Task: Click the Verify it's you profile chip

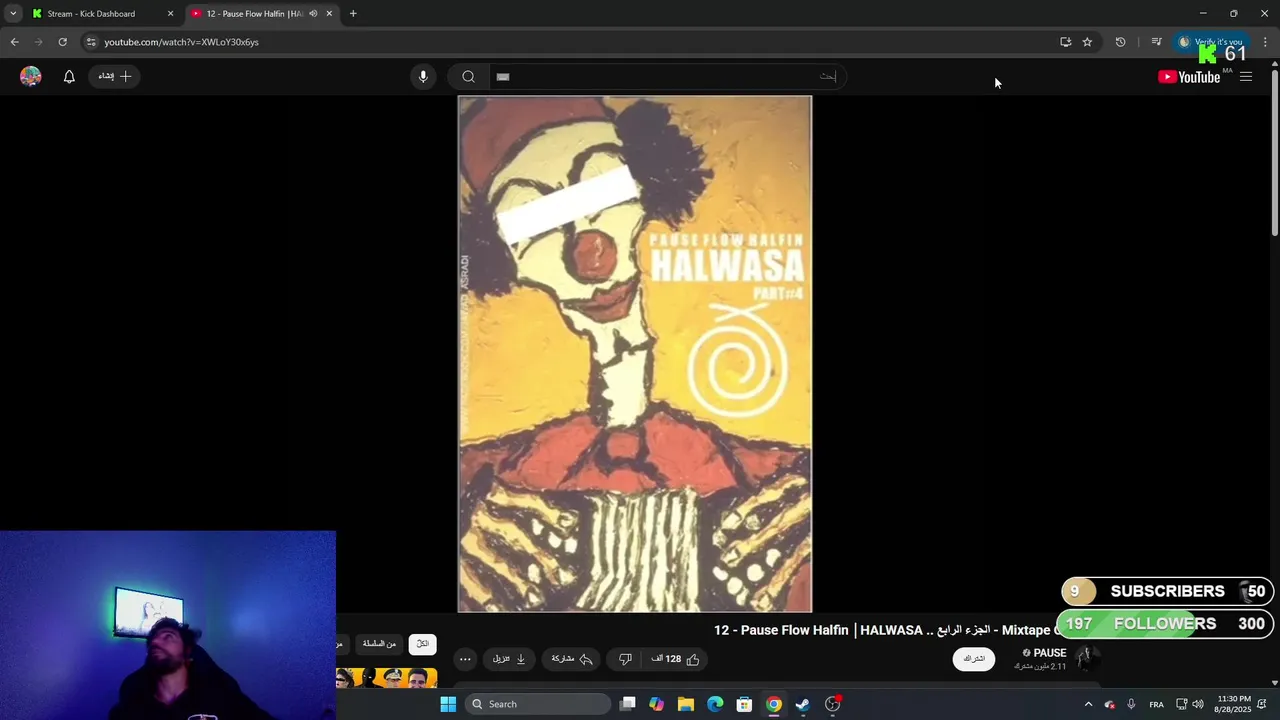Action: tap(1210, 42)
